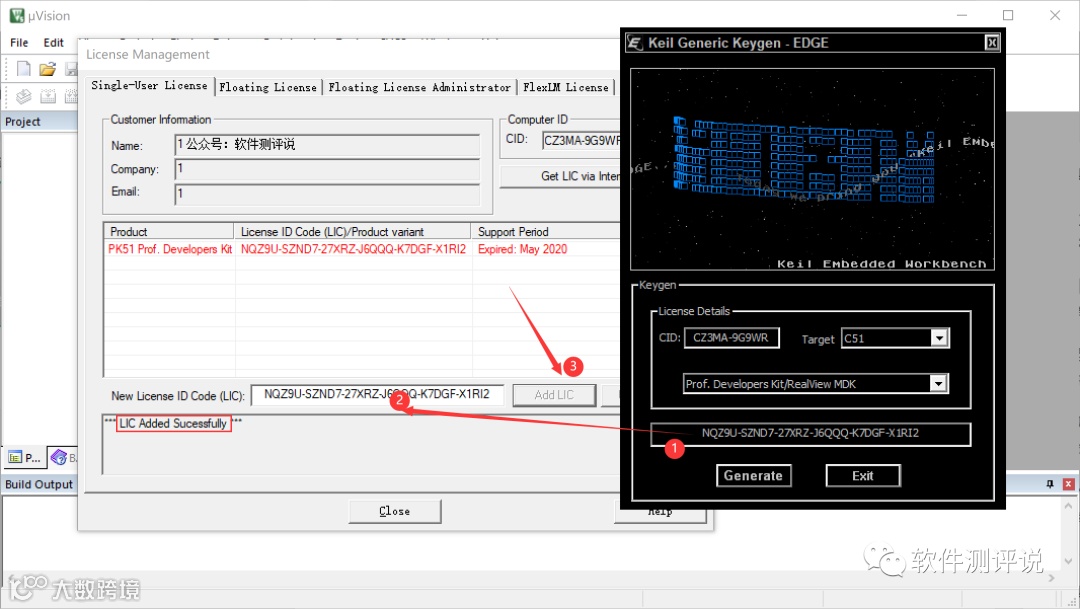Click the Rebuild all targets toolbar icon
1080x609 pixels.
(x=71, y=96)
